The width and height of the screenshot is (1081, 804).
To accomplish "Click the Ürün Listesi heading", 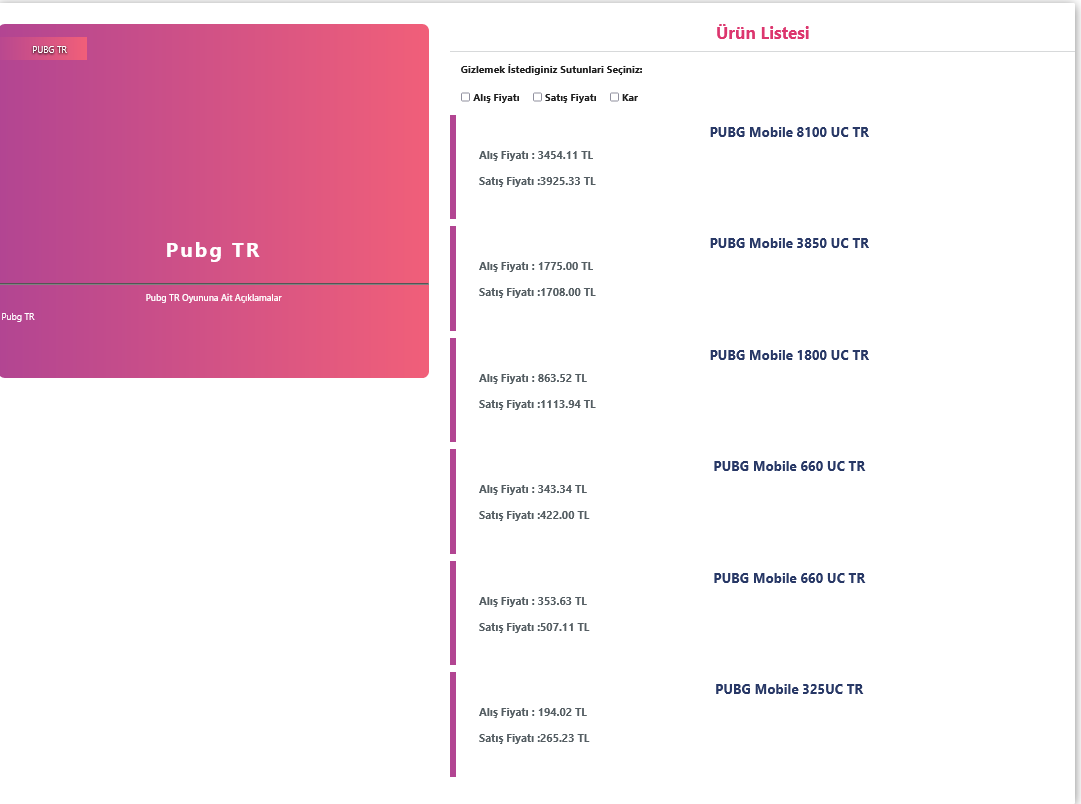I will click(x=762, y=33).
